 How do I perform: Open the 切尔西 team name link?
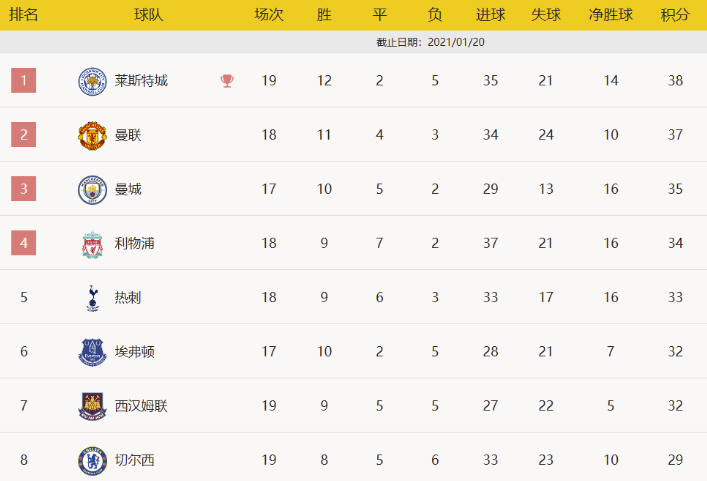[134, 460]
